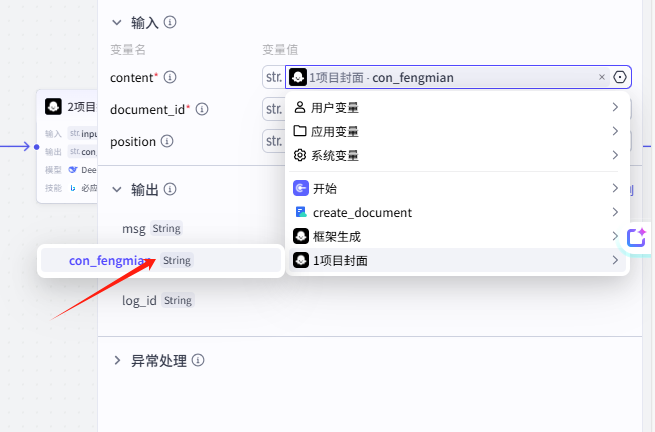This screenshot has height=432, width=655.
Task: Click info icon next to 异常处理
Action: (x=198, y=360)
